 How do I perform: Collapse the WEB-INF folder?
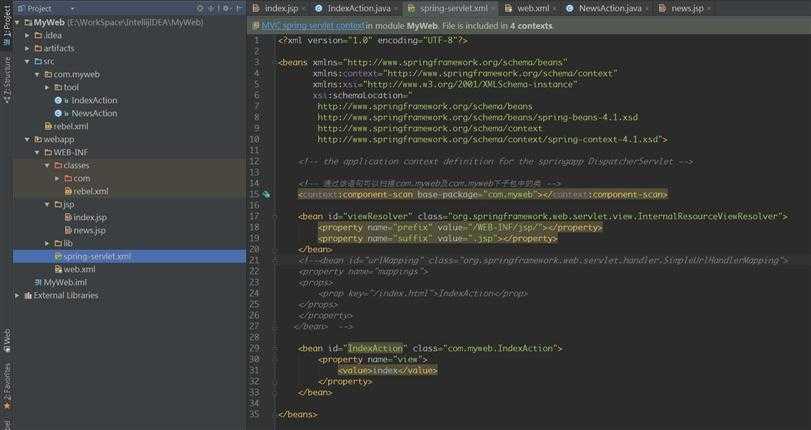pos(37,153)
